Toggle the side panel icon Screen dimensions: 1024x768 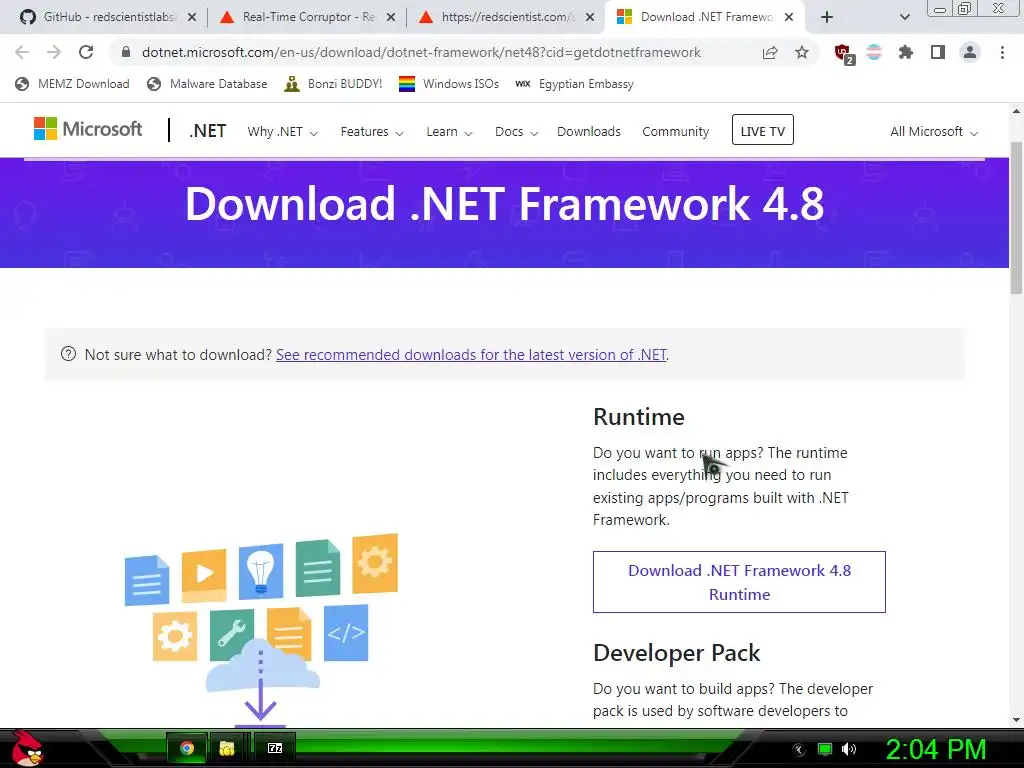[x=938, y=52]
